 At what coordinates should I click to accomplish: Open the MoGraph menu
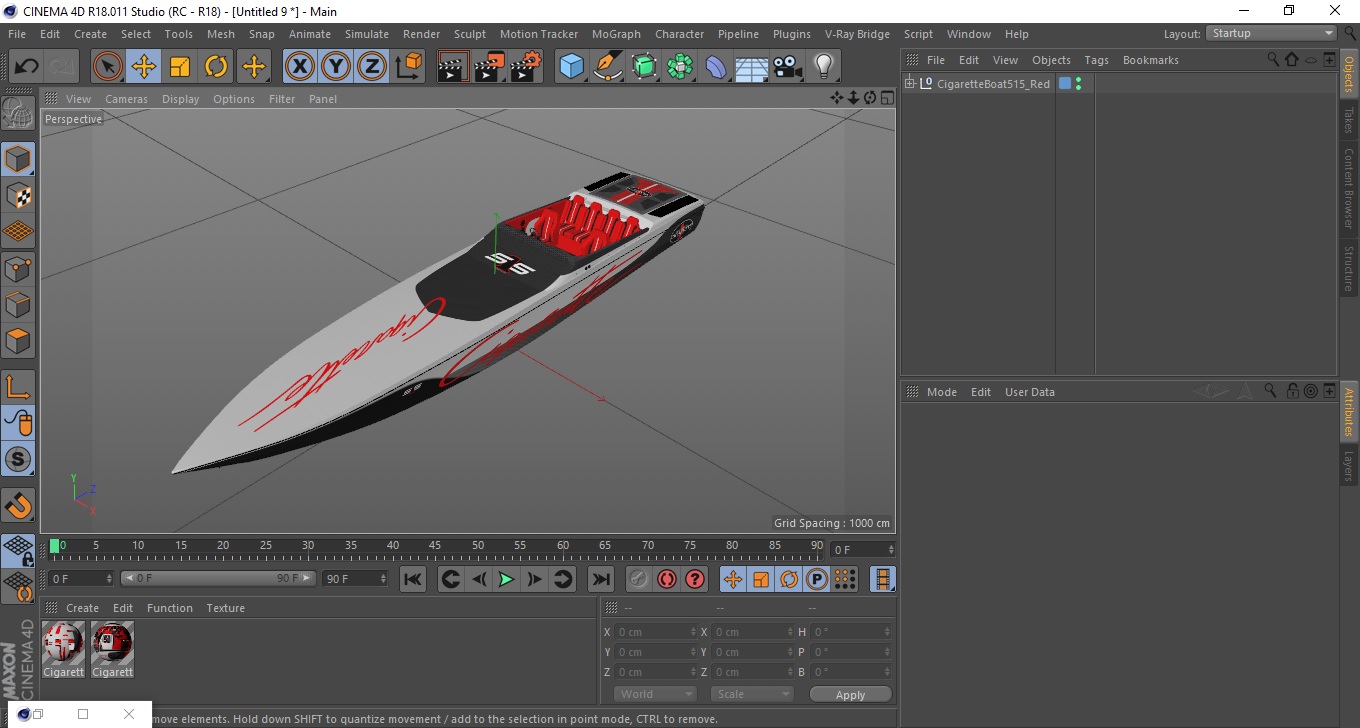click(x=616, y=34)
